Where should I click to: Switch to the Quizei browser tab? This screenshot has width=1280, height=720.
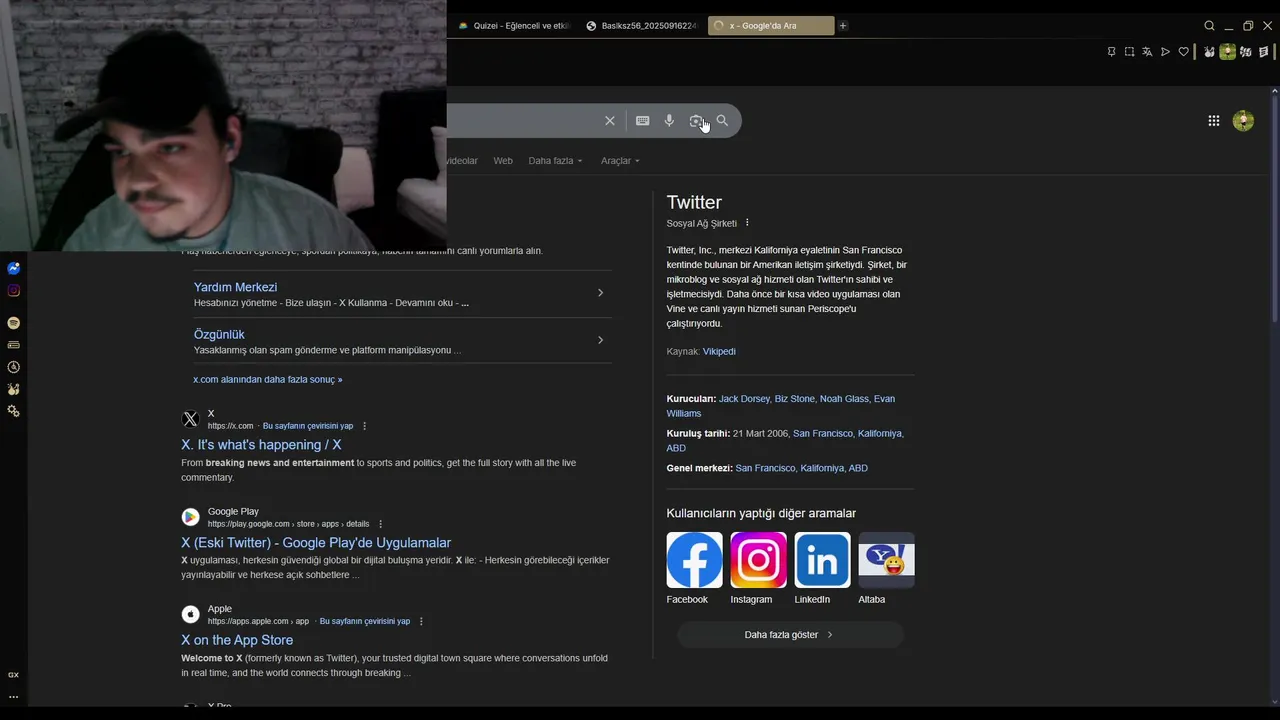tap(513, 26)
